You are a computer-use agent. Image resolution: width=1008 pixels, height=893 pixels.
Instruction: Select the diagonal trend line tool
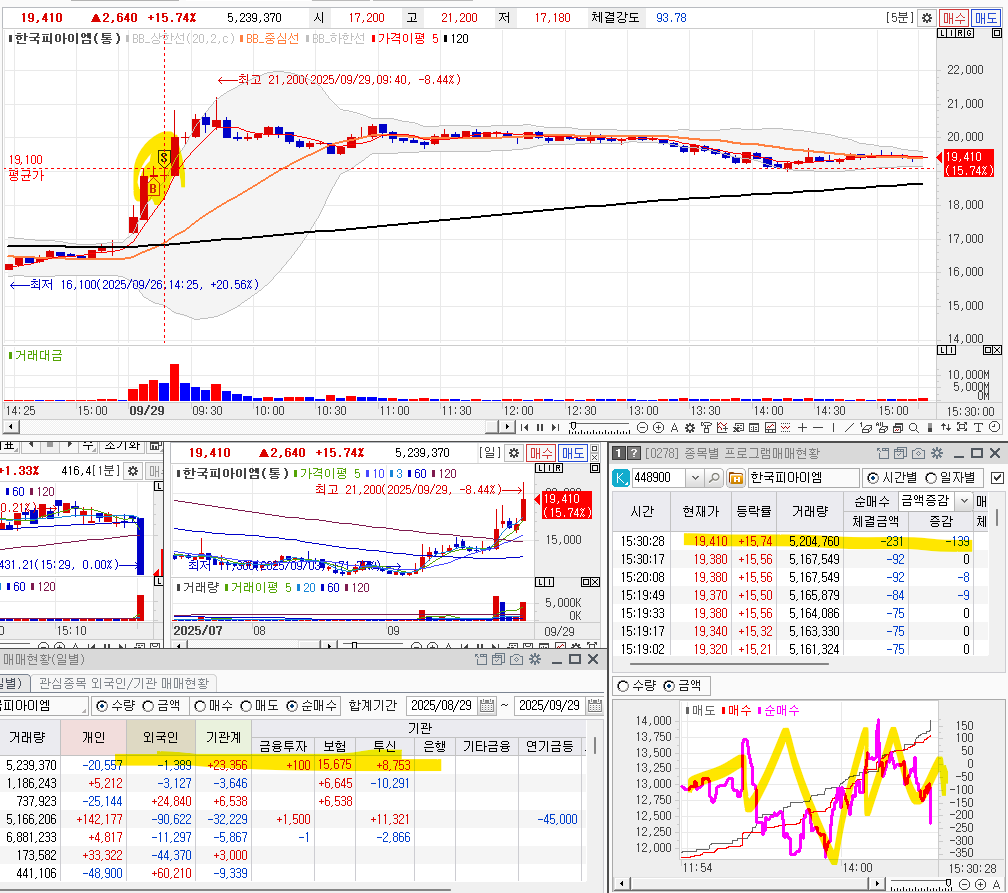(x=849, y=428)
